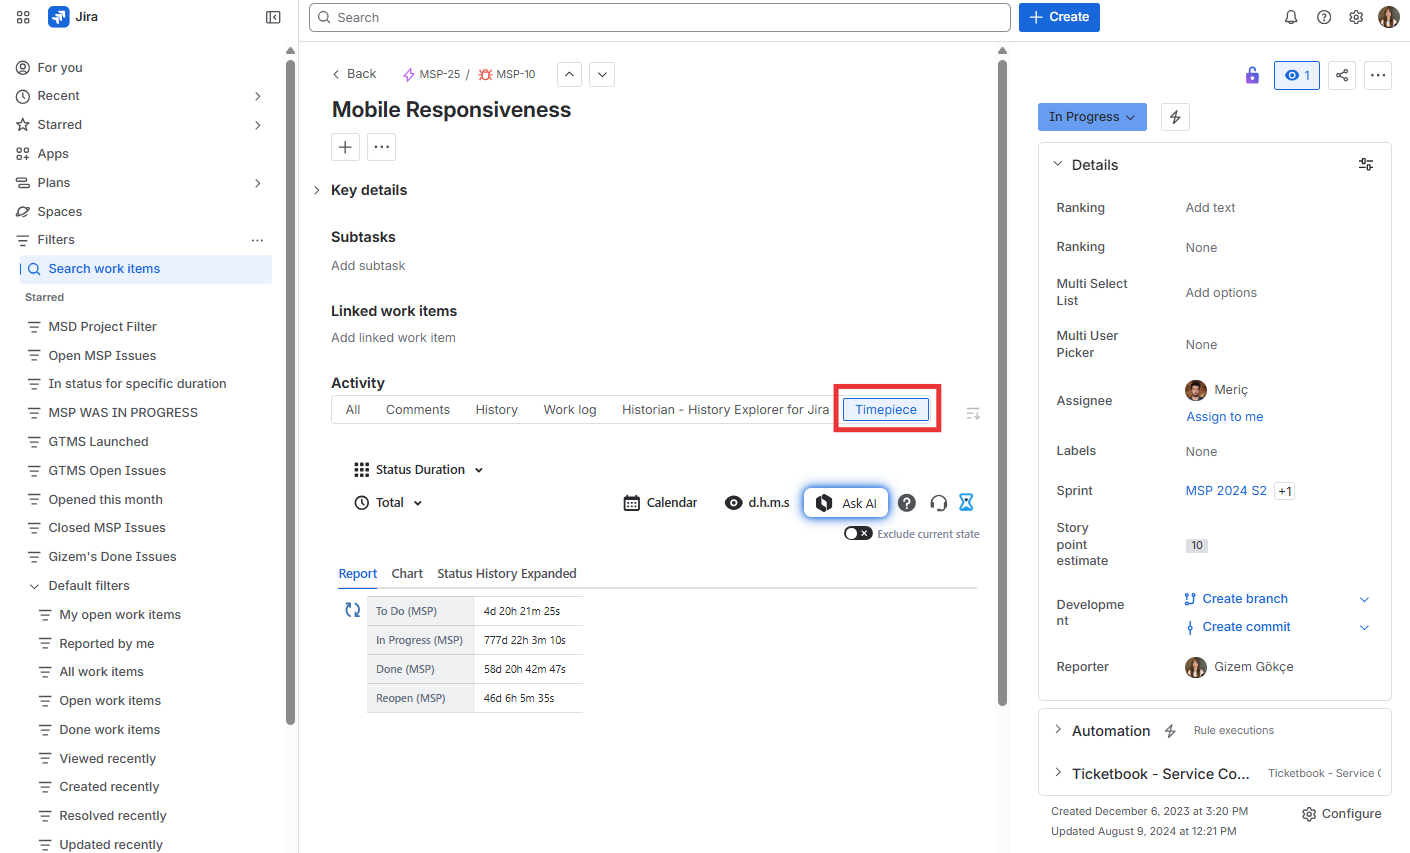The image size is (1410, 853).
Task: Select the History tab
Action: point(497,410)
